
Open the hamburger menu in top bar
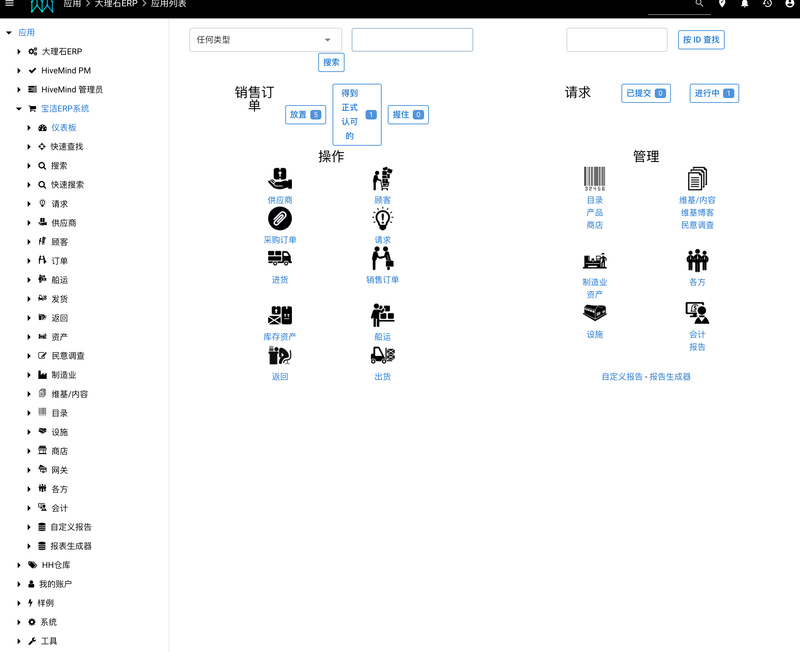[x=9, y=4]
